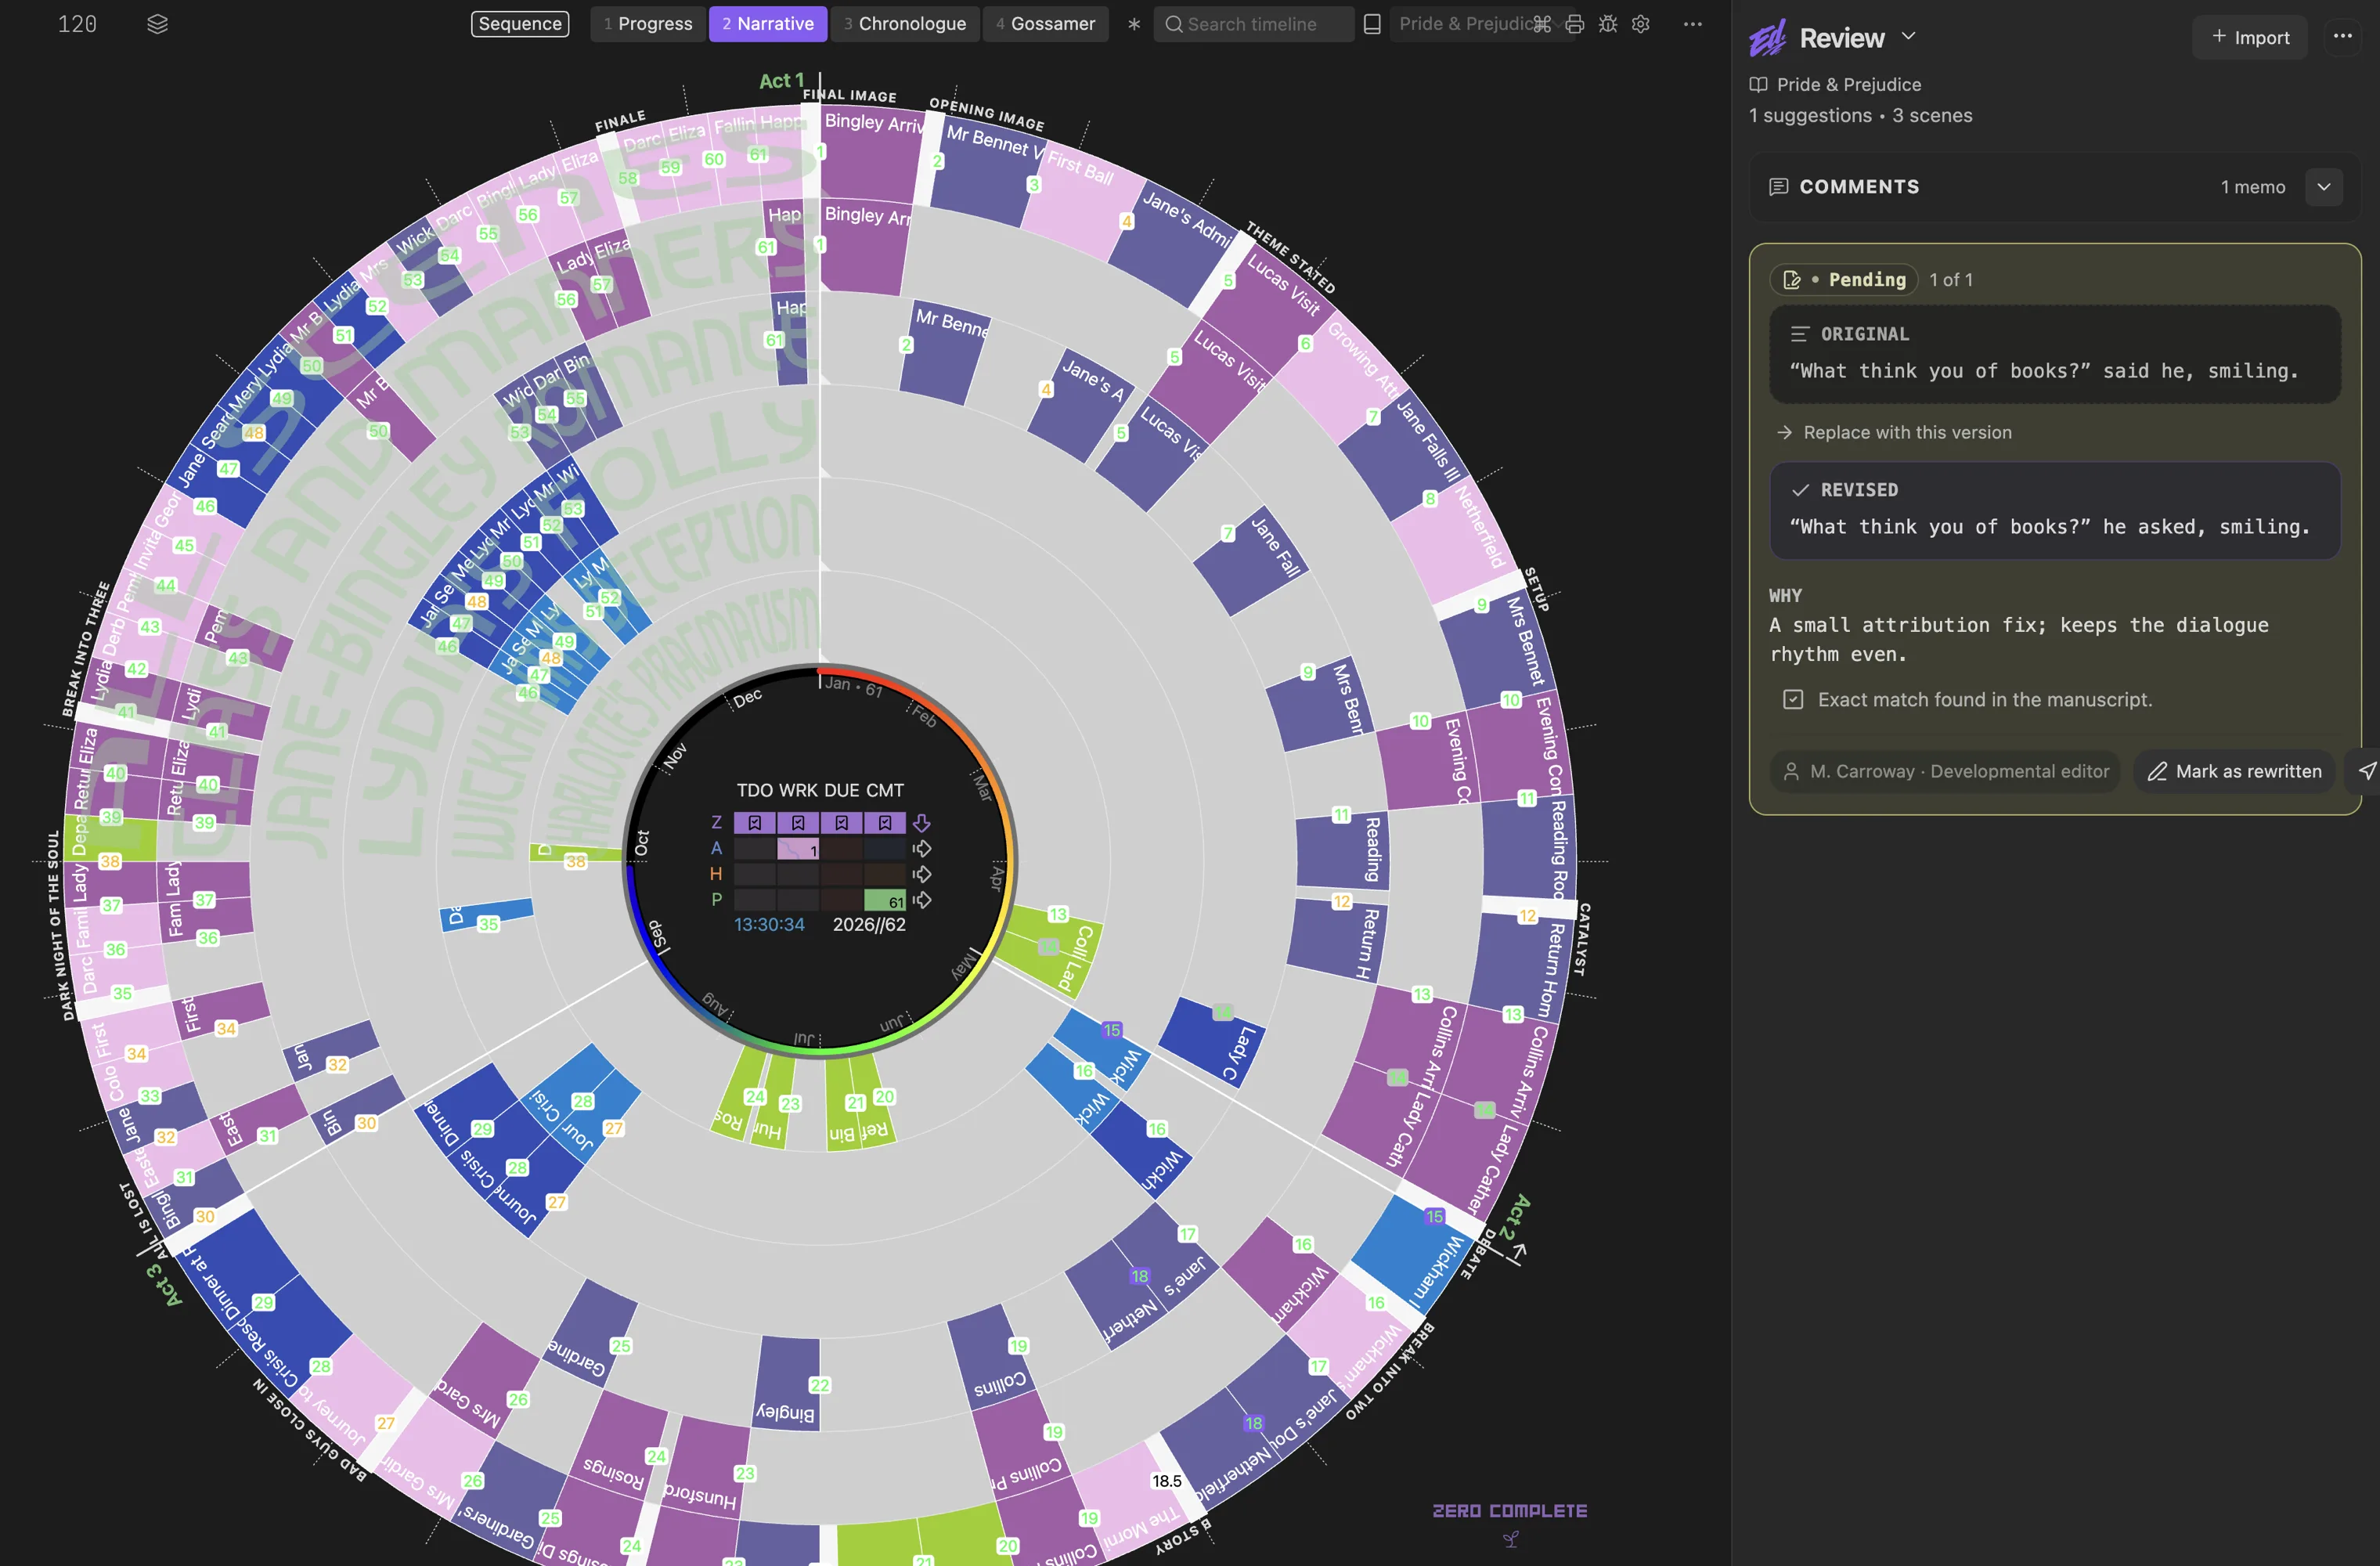Viewport: 2380px width, 1566px height.
Task: Click the bookmark icon under CMT column
Action: click(885, 823)
